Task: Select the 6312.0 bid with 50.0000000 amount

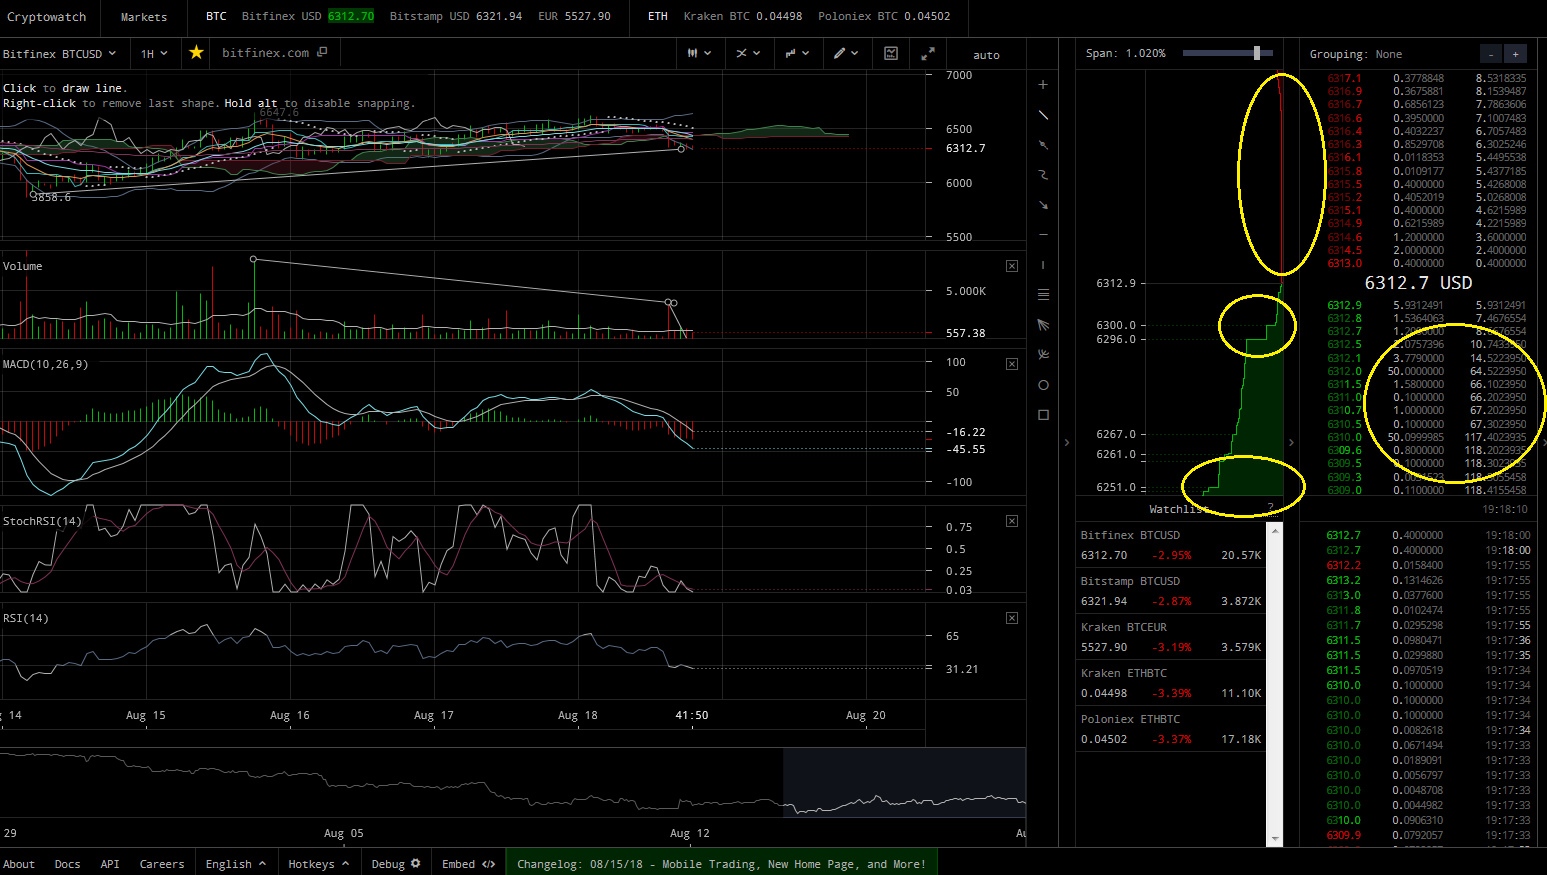Action: [1427, 371]
